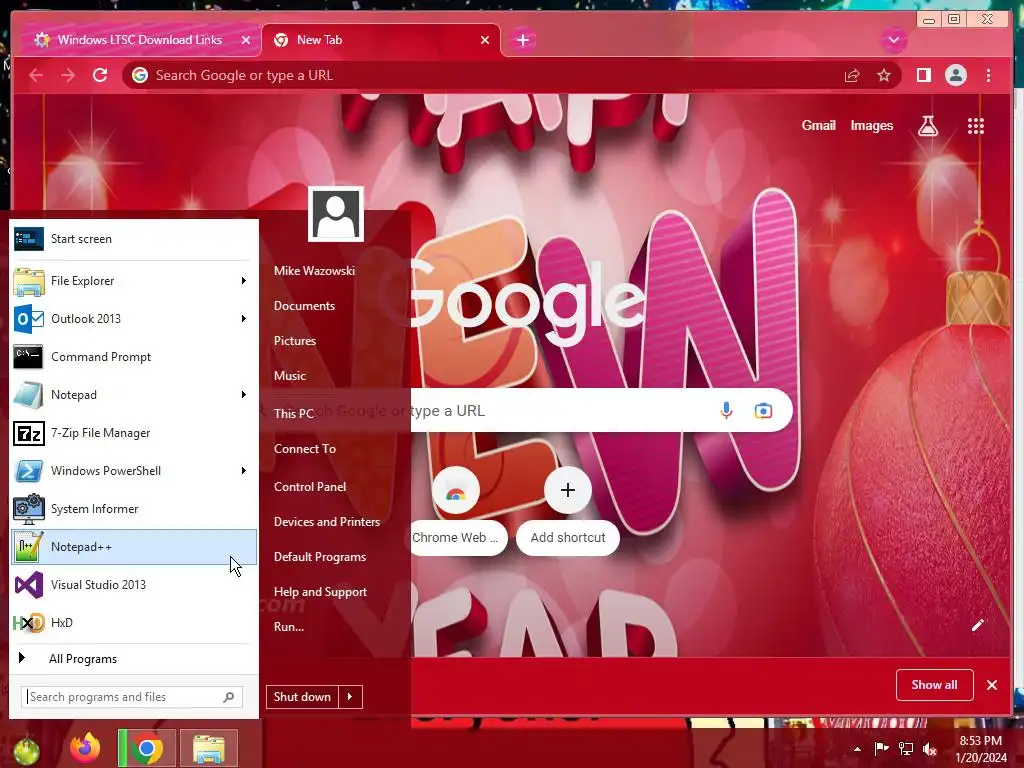Click the Add shortcut plus icon

[x=568, y=490]
